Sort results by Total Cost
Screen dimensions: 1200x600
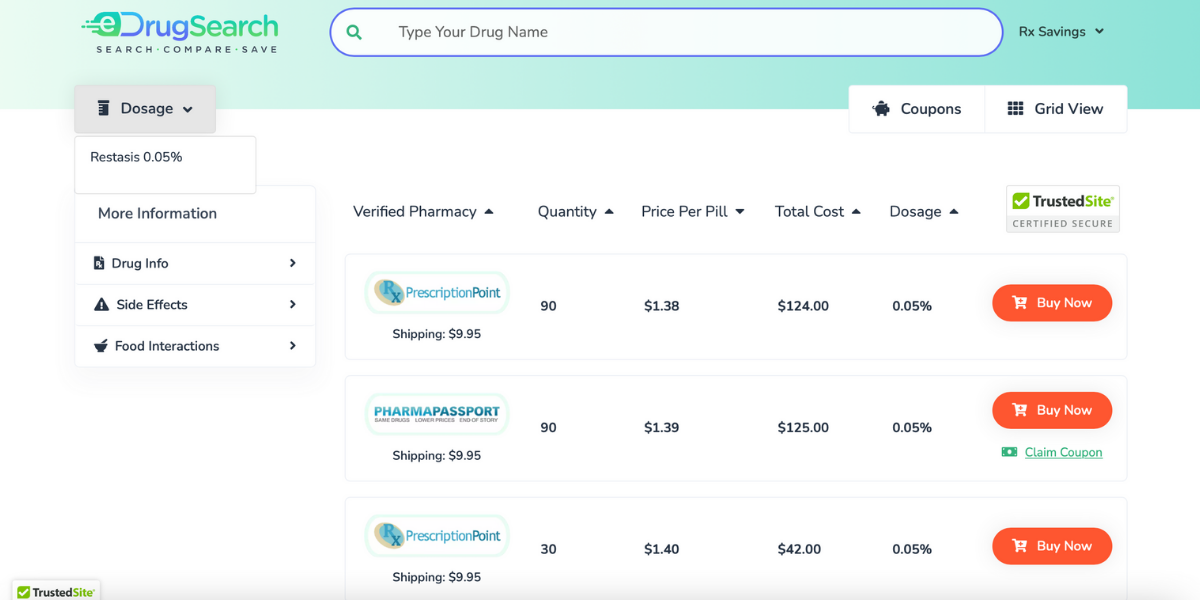[x=817, y=212]
